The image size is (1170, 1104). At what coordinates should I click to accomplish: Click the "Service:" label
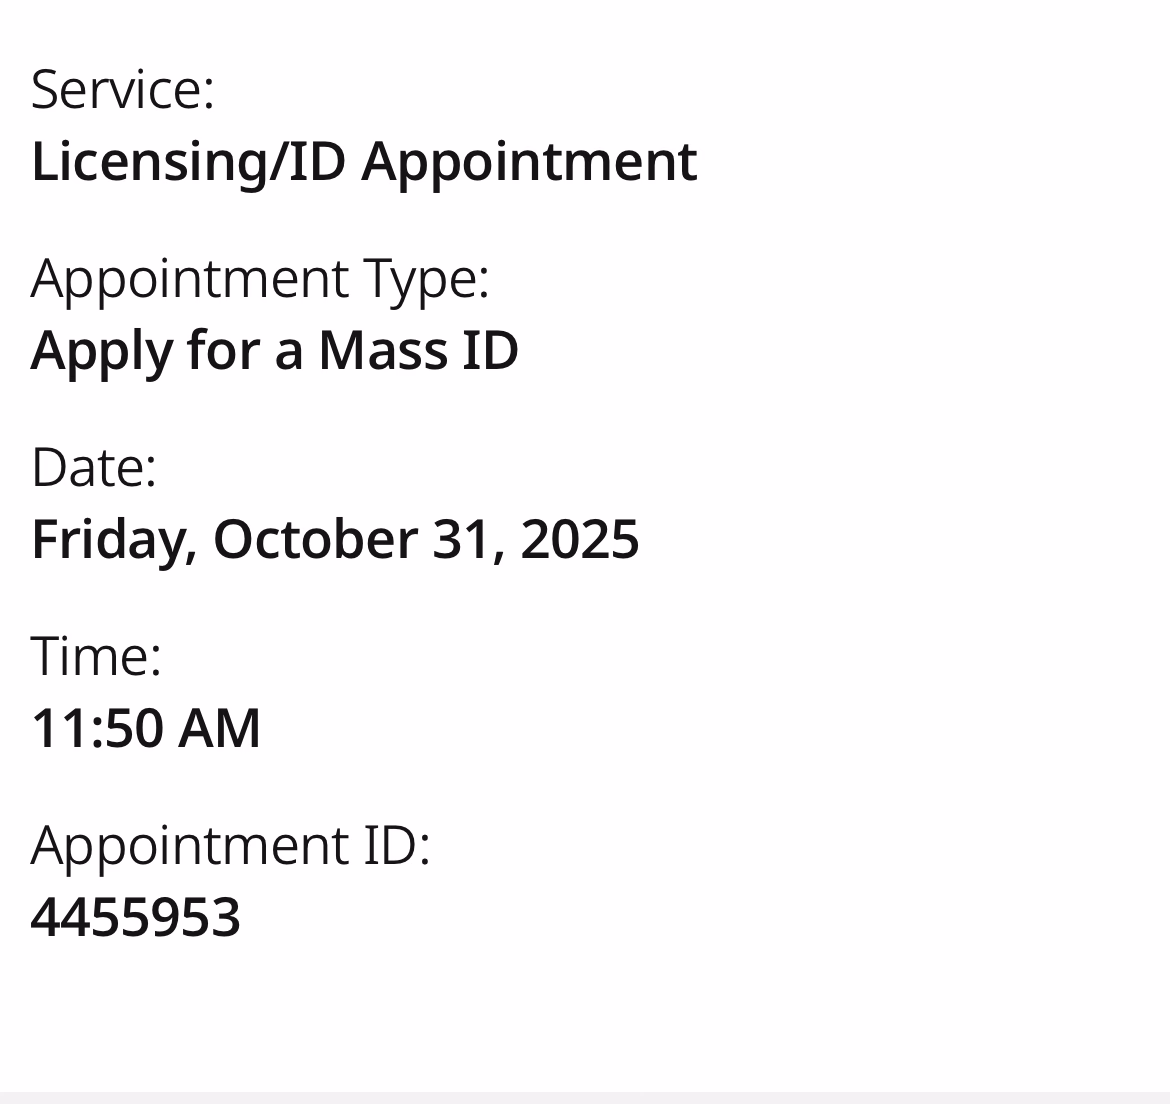[x=123, y=89]
